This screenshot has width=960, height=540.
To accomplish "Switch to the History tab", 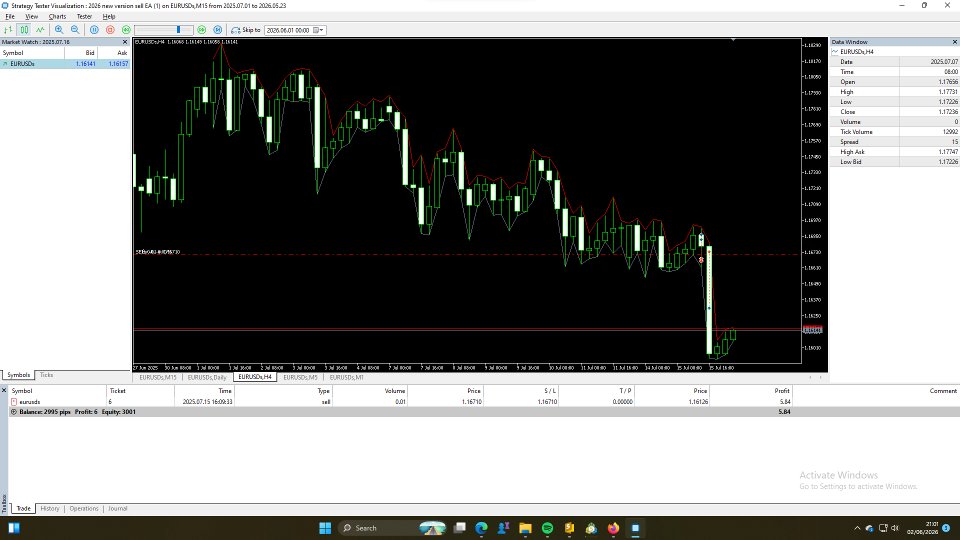I will (x=50, y=509).
